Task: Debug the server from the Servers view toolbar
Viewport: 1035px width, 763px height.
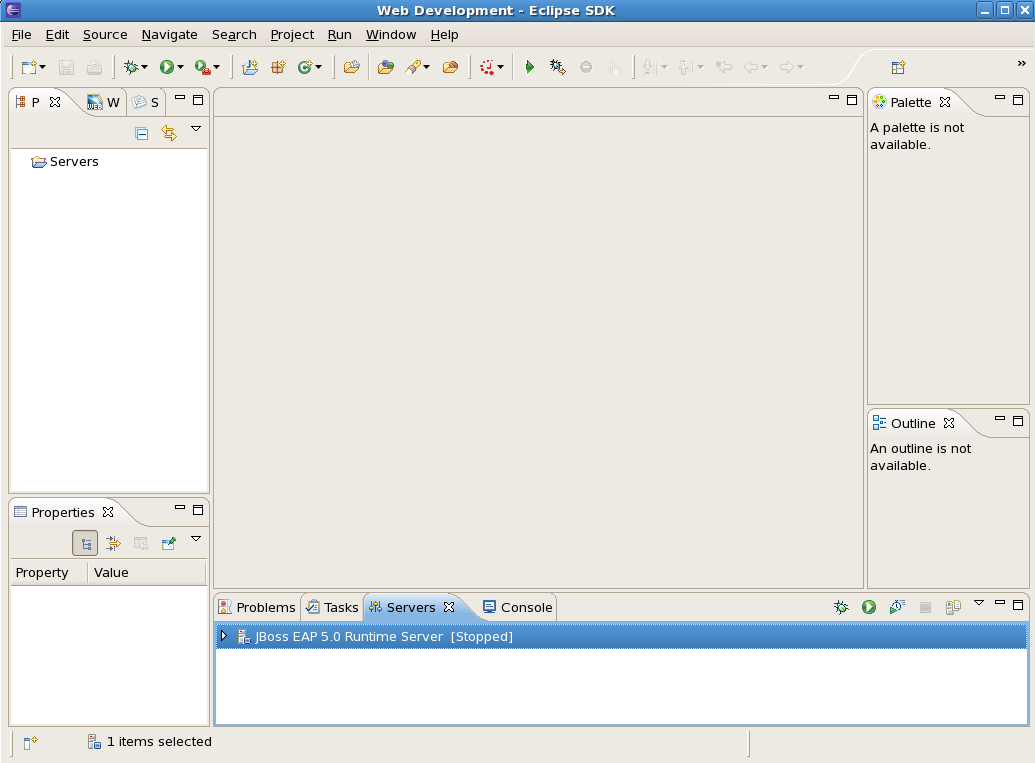Action: 840,606
